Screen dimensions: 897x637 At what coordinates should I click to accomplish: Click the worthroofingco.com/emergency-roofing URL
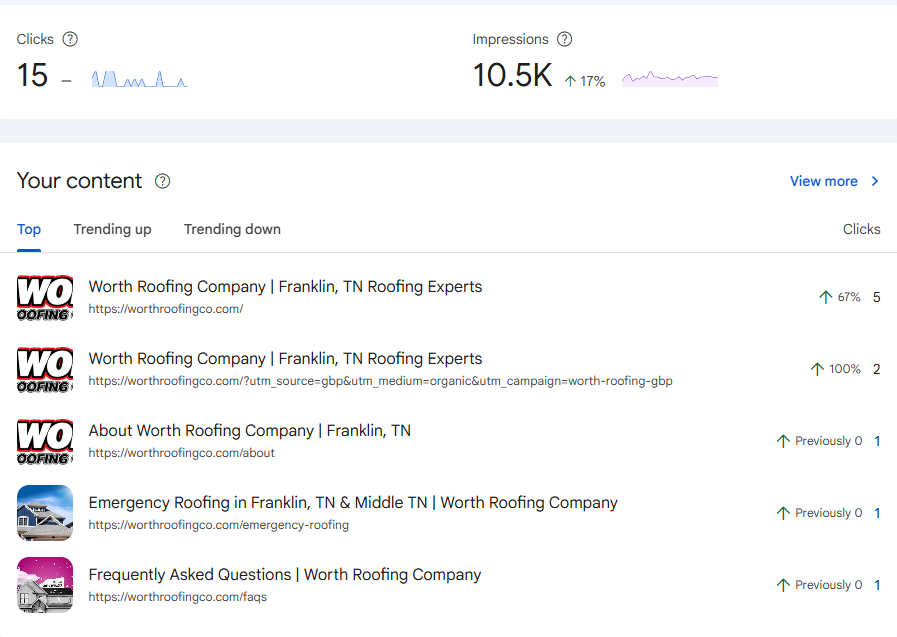click(219, 525)
